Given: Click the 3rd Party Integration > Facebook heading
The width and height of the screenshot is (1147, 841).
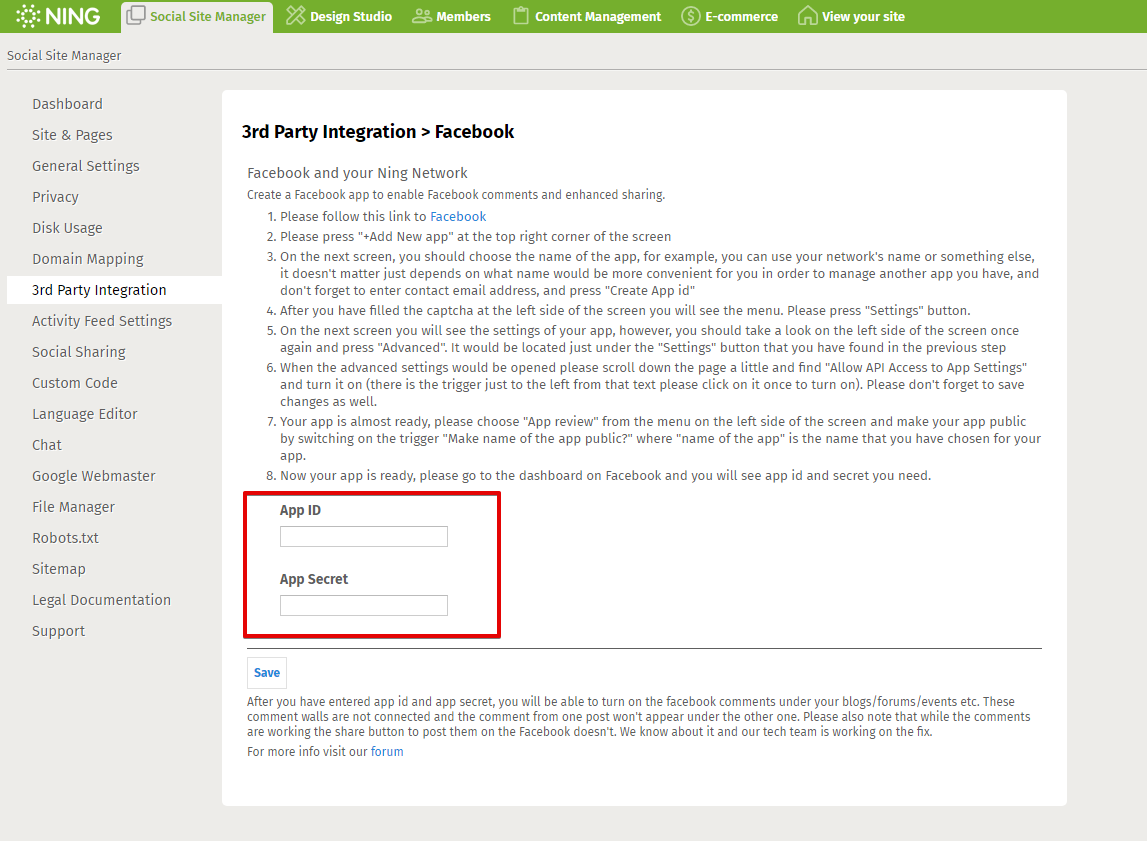Looking at the screenshot, I should tap(378, 132).
